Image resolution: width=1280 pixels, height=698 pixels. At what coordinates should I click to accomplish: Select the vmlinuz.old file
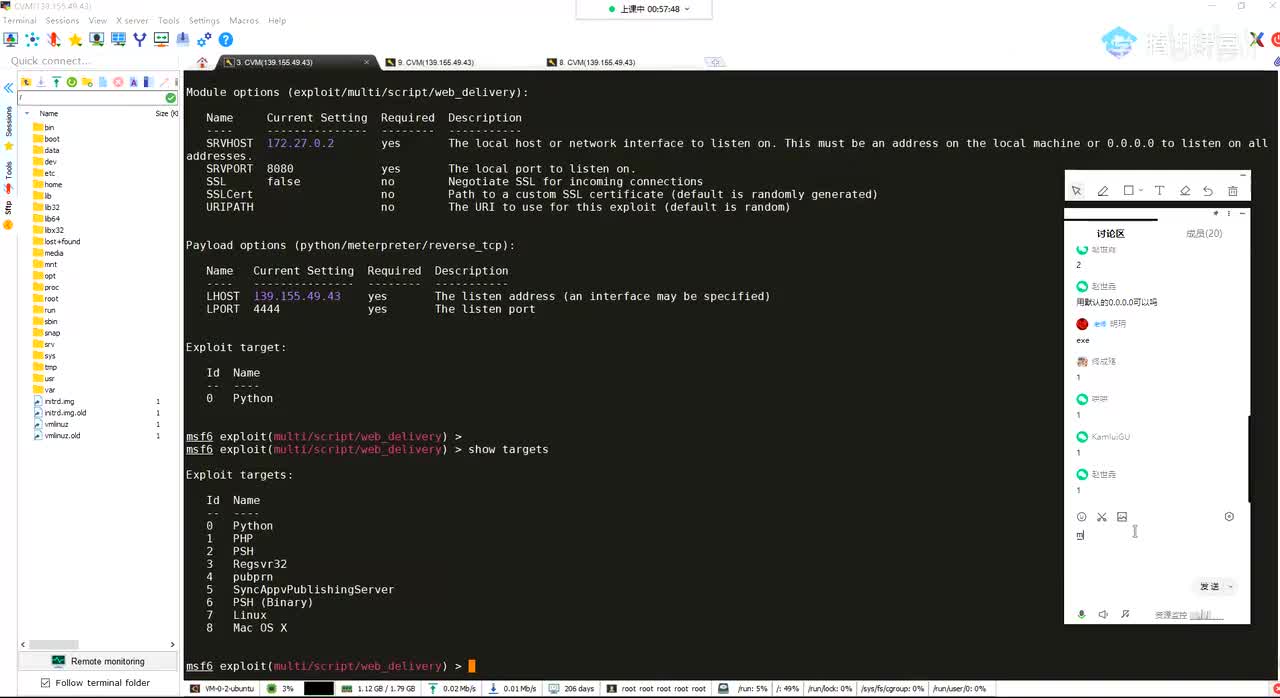tap(56, 436)
